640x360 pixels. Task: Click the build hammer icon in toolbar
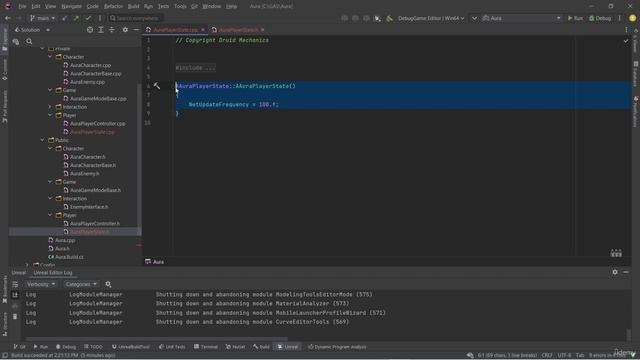[x=389, y=18]
